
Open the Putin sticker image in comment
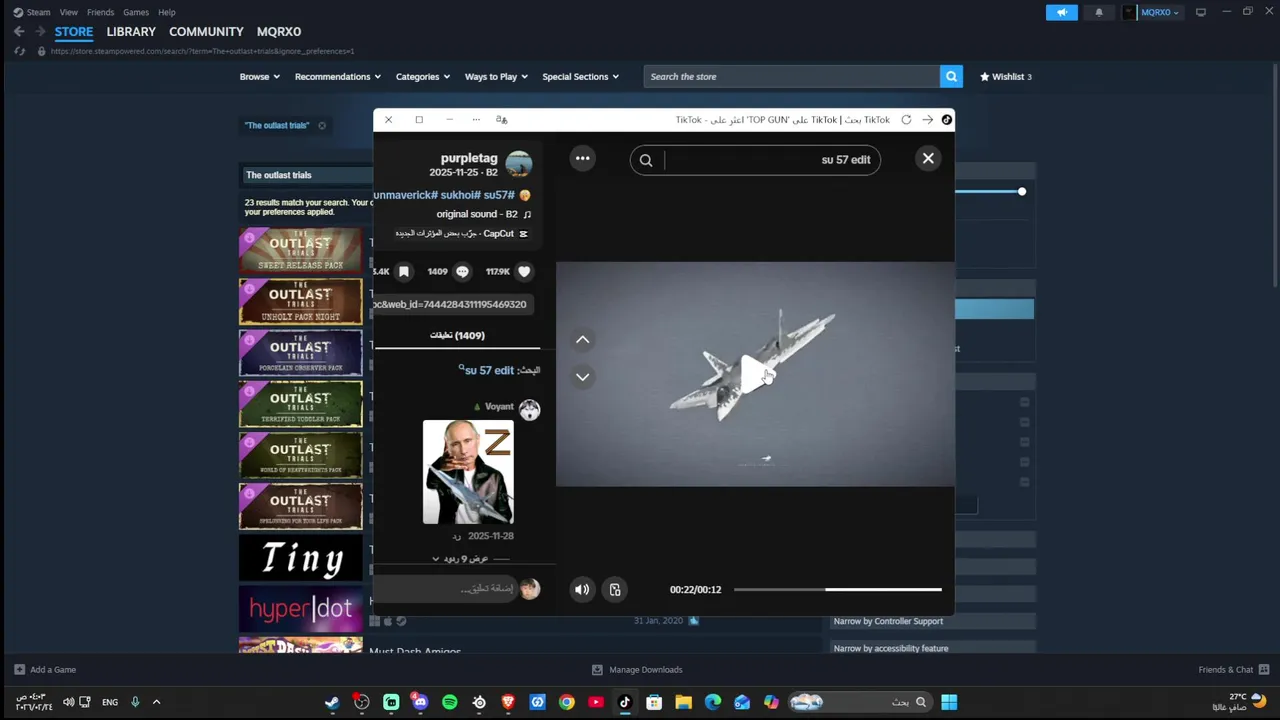(x=468, y=472)
